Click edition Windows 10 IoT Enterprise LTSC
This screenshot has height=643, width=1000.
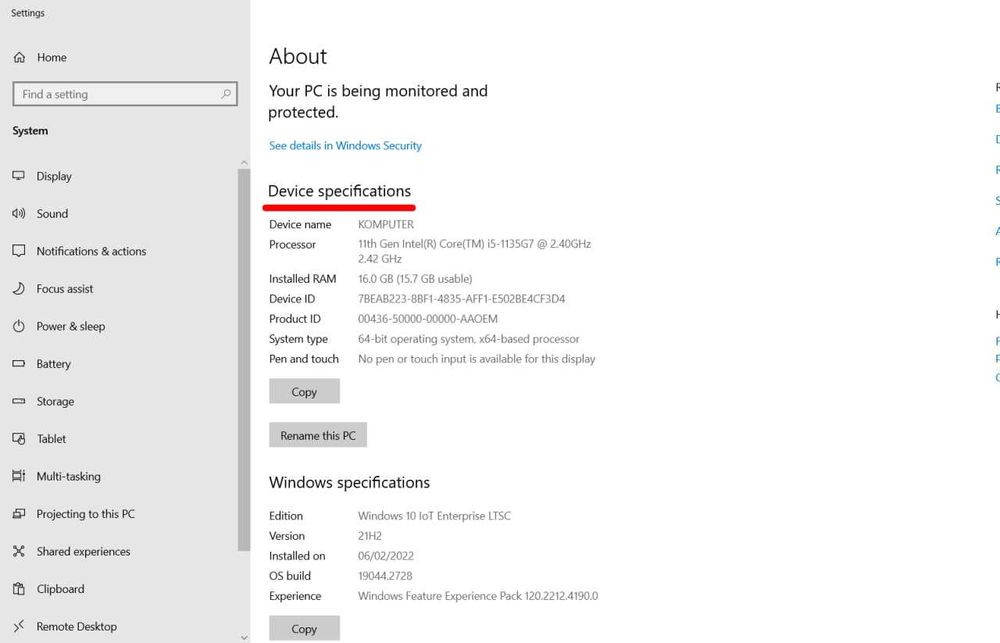click(434, 515)
